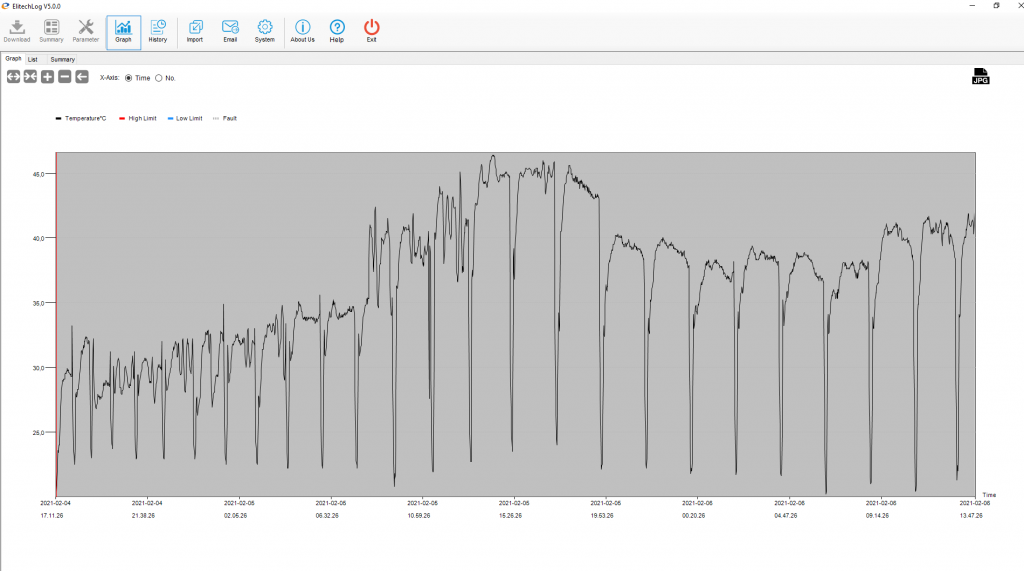Click the Import toolbar icon
The height and width of the screenshot is (571, 1024).
click(195, 31)
